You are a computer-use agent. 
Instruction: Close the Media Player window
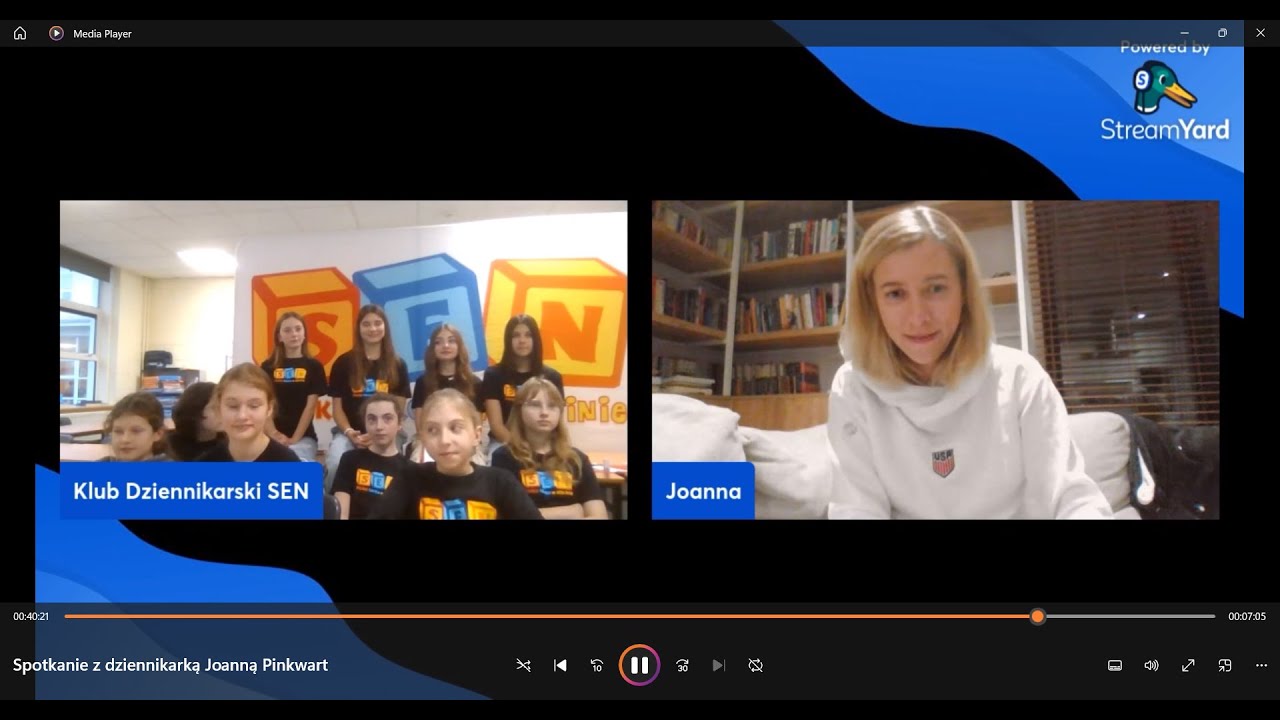pos(1260,33)
